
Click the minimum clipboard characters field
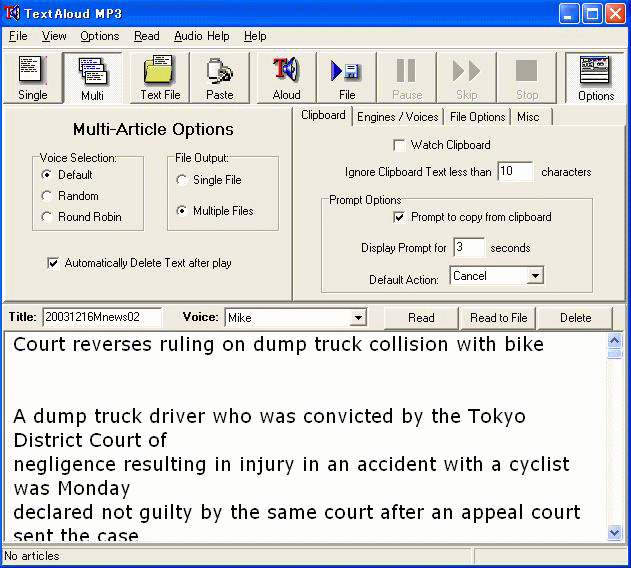515,171
